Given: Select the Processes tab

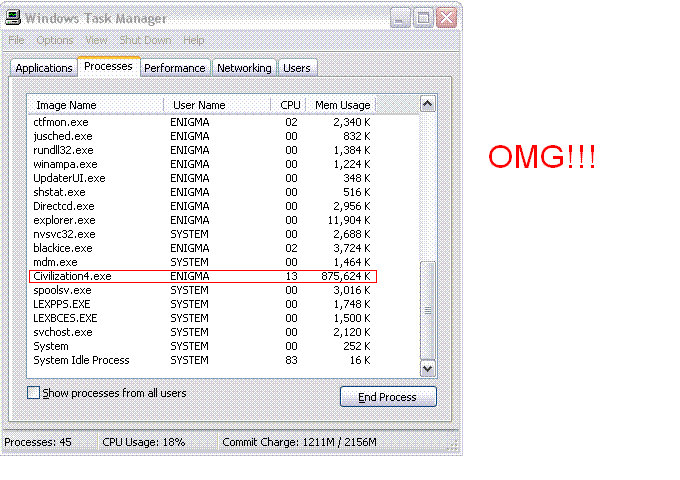Looking at the screenshot, I should (108, 66).
